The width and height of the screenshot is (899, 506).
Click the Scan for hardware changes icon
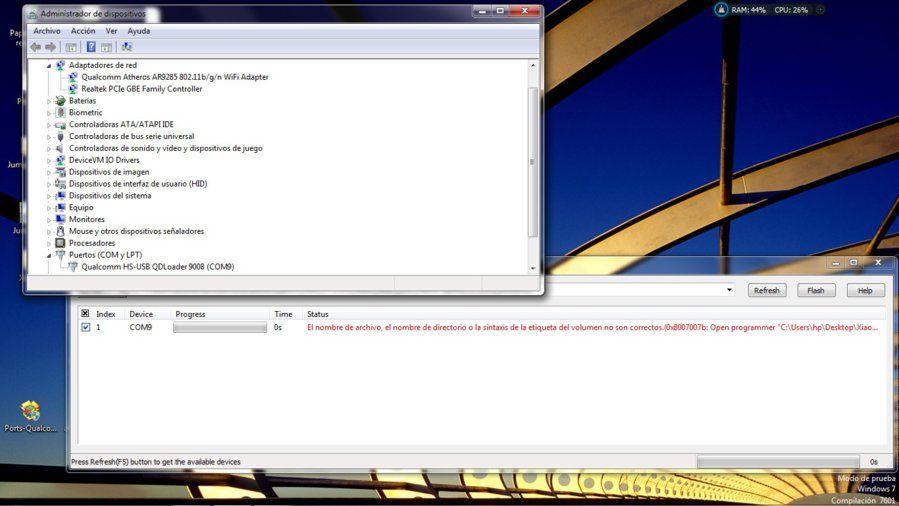click(x=127, y=47)
